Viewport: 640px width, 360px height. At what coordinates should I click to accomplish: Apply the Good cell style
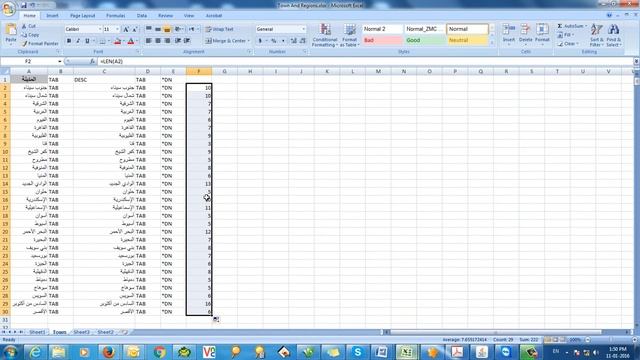[x=424, y=40]
